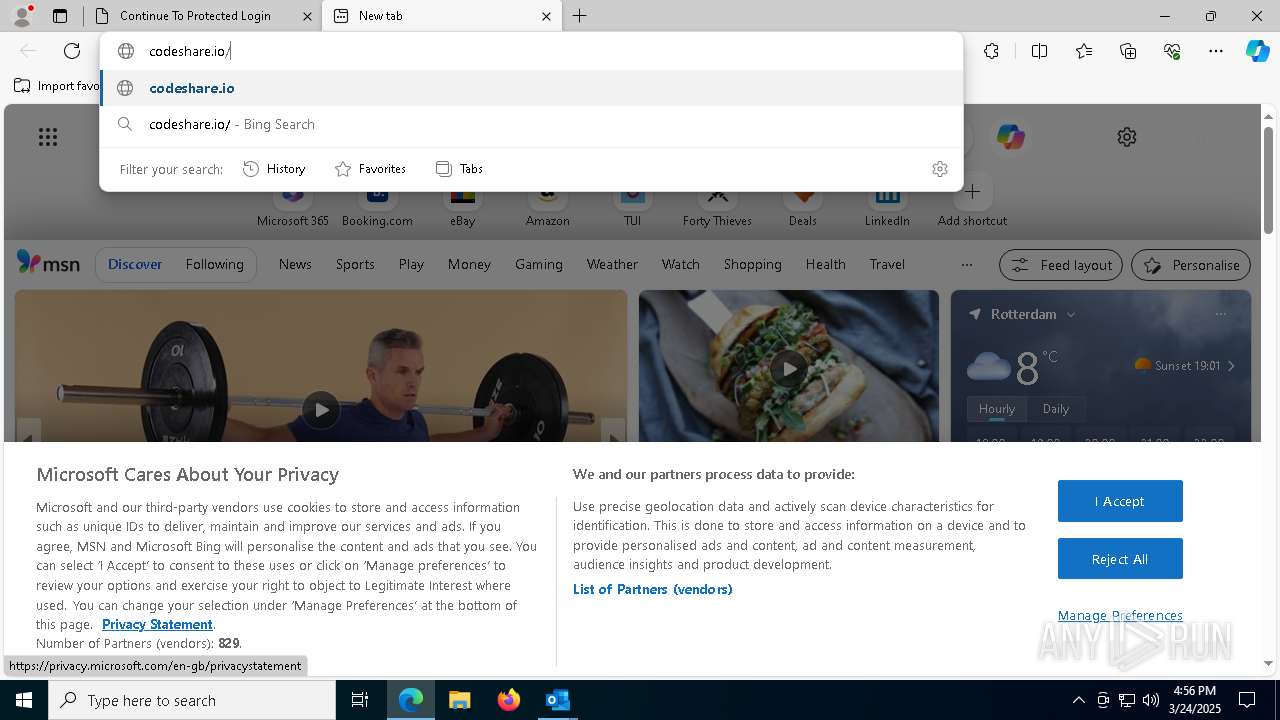This screenshot has width=1280, height=720.
Task: Open the Collections toolbar icon
Action: 1128,51
